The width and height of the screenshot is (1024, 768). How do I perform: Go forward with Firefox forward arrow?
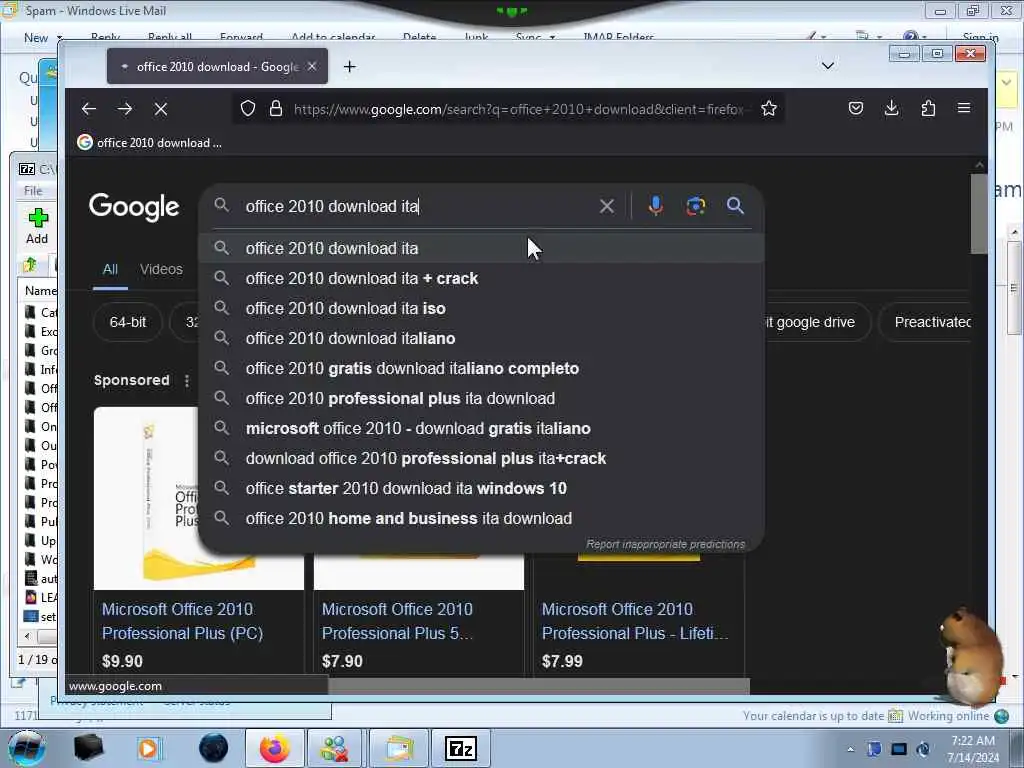coord(125,109)
